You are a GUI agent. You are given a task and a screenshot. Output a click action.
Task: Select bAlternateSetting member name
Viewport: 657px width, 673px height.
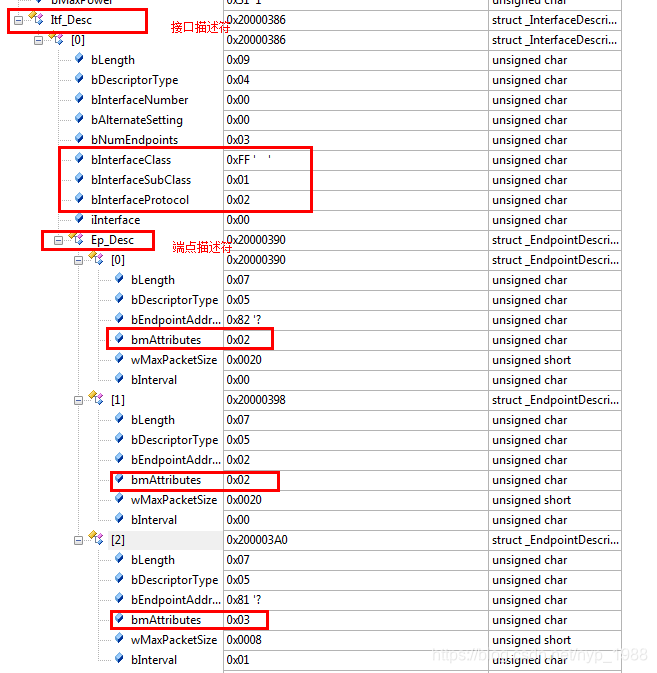[137, 120]
